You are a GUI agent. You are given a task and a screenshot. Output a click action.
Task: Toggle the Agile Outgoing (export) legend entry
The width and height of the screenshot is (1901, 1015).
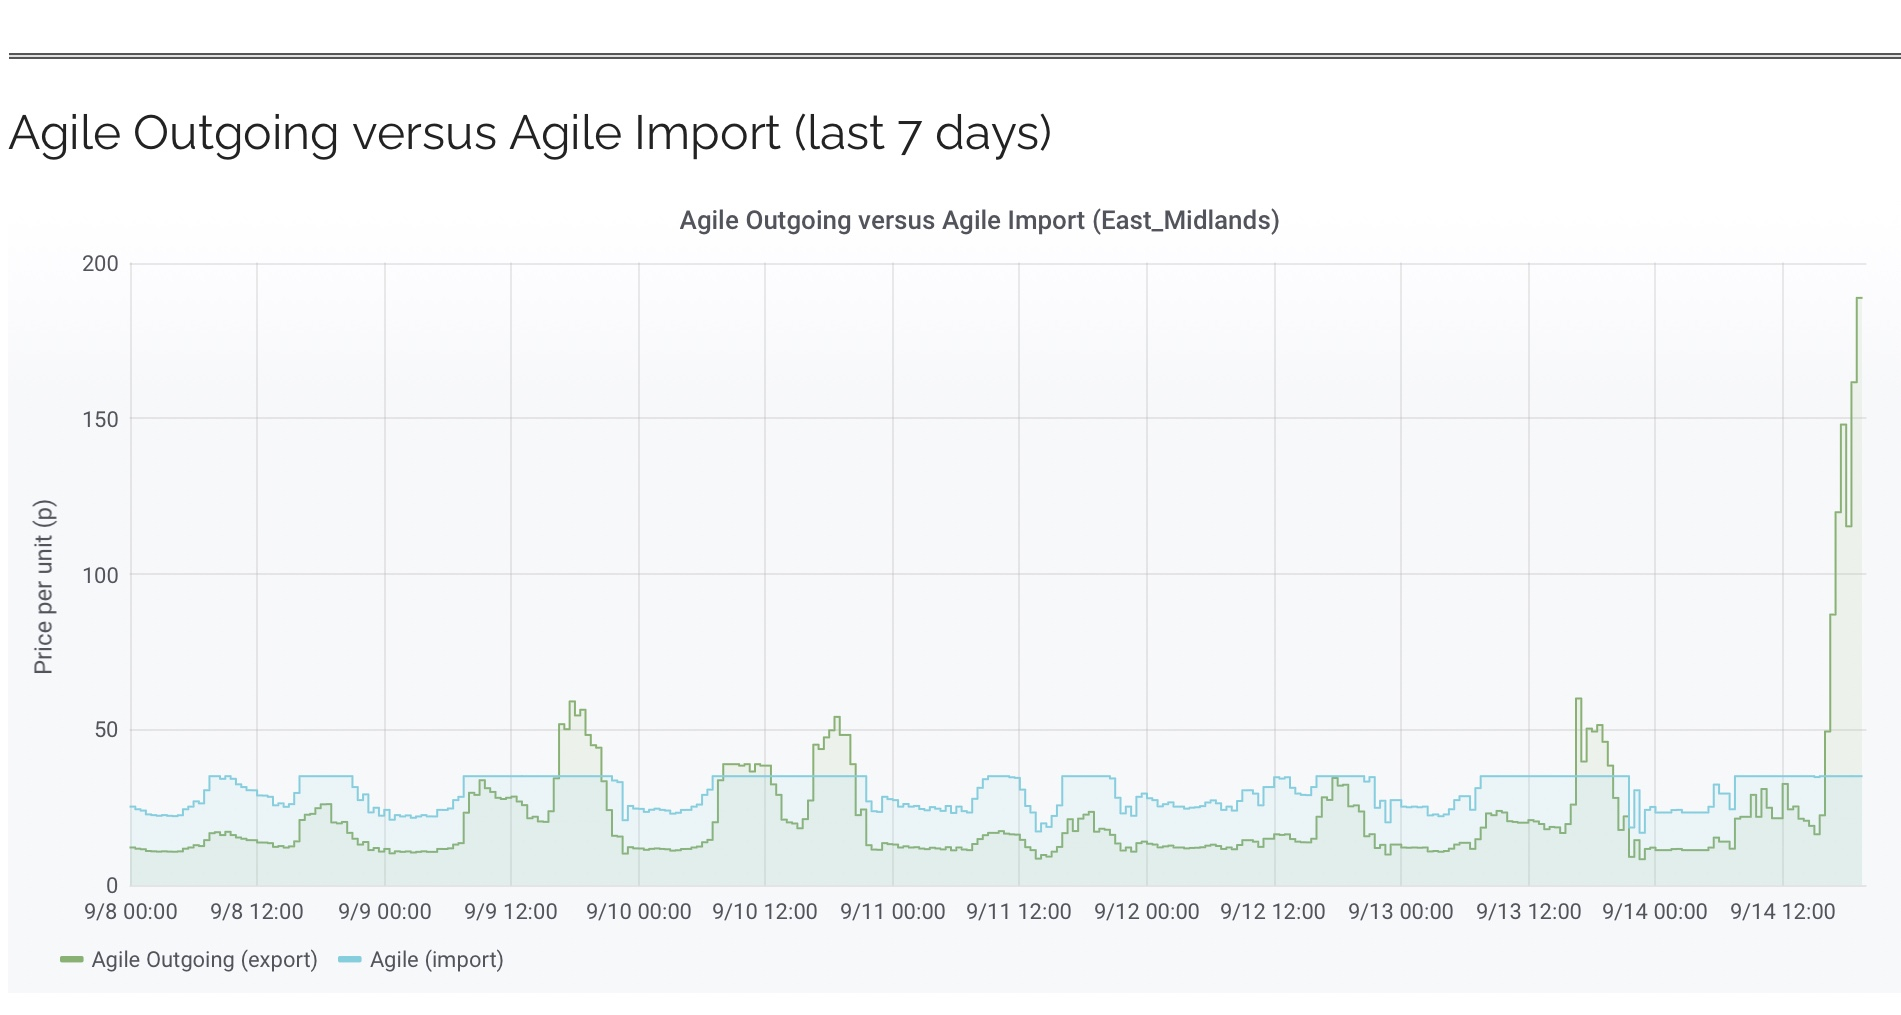point(189,960)
